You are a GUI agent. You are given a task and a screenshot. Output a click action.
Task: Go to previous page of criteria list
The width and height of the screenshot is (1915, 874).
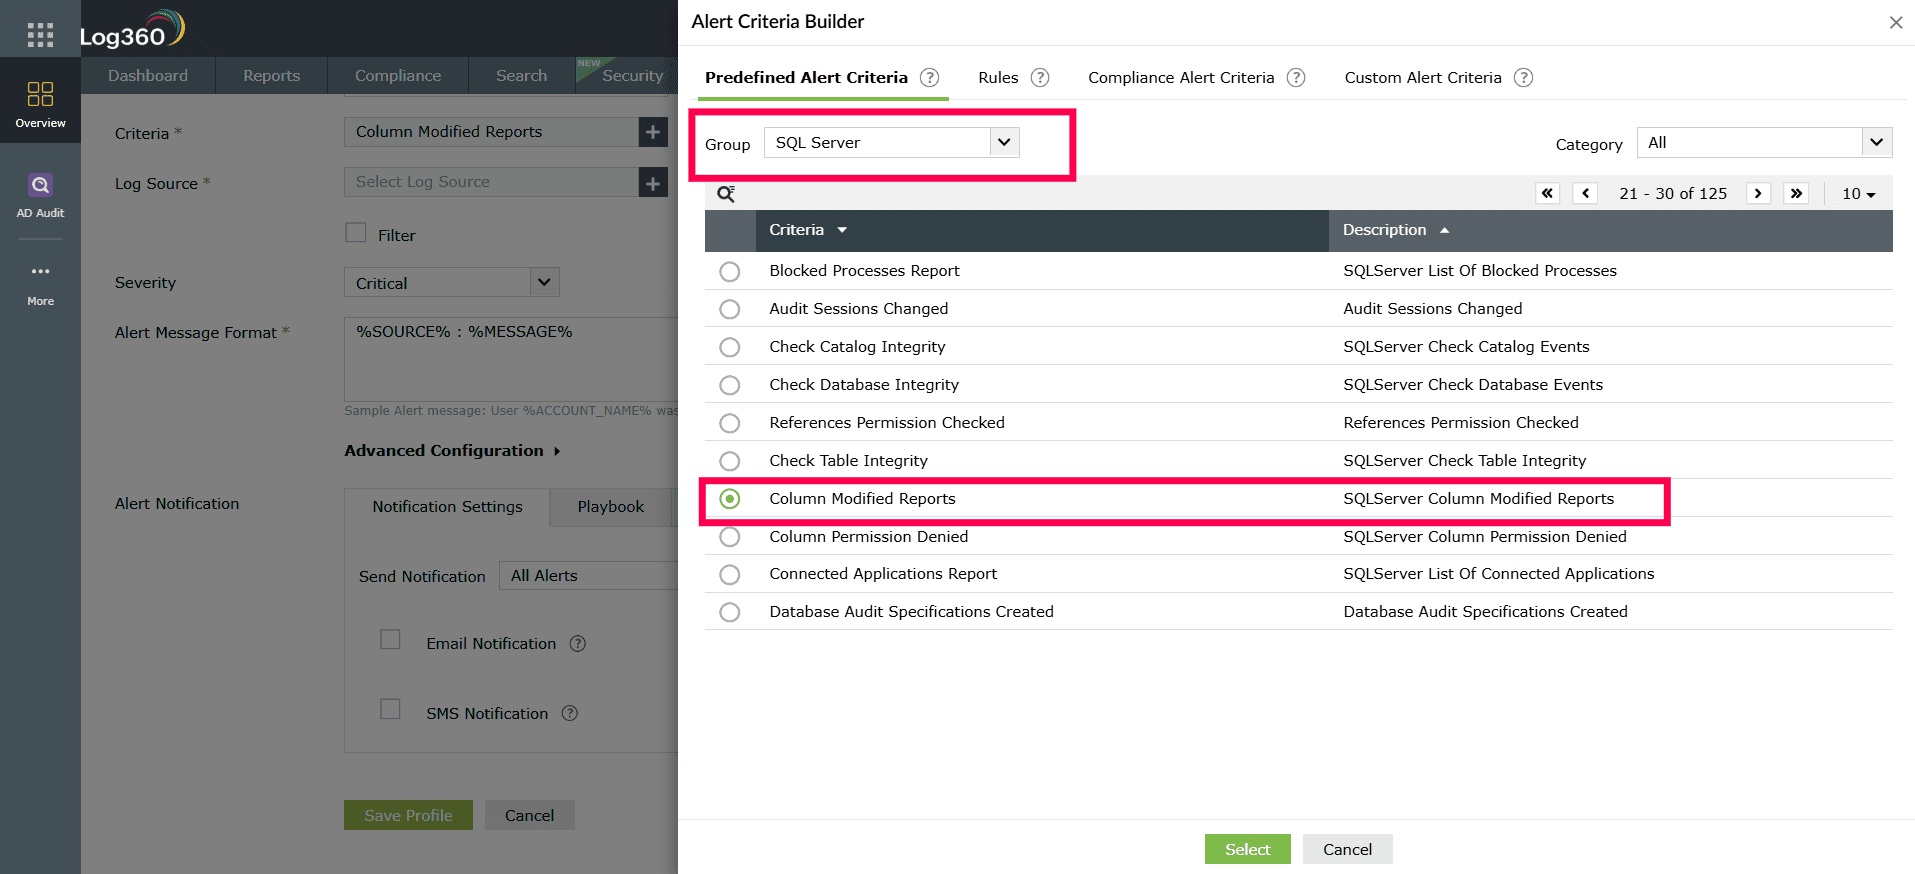point(1585,193)
